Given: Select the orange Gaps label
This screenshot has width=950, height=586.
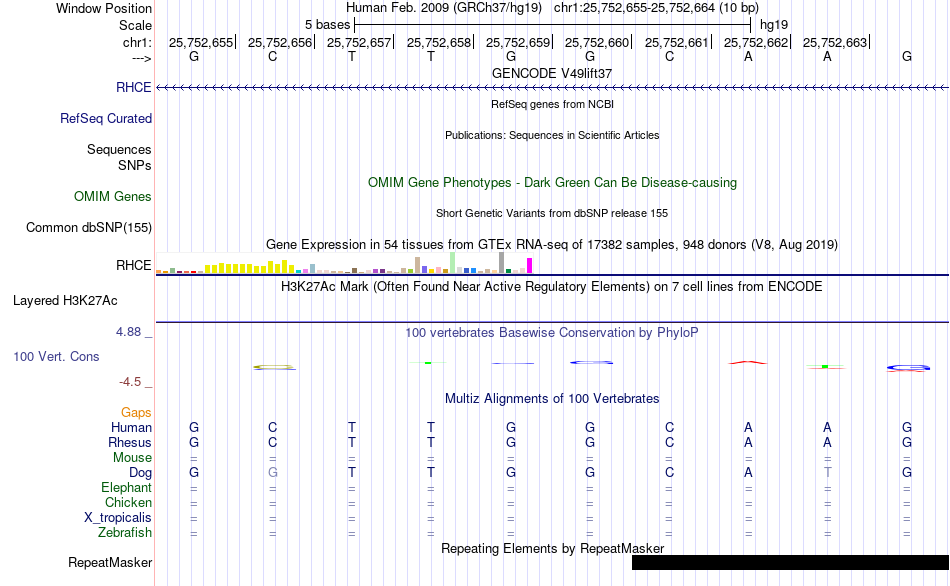Looking at the screenshot, I should [x=136, y=413].
